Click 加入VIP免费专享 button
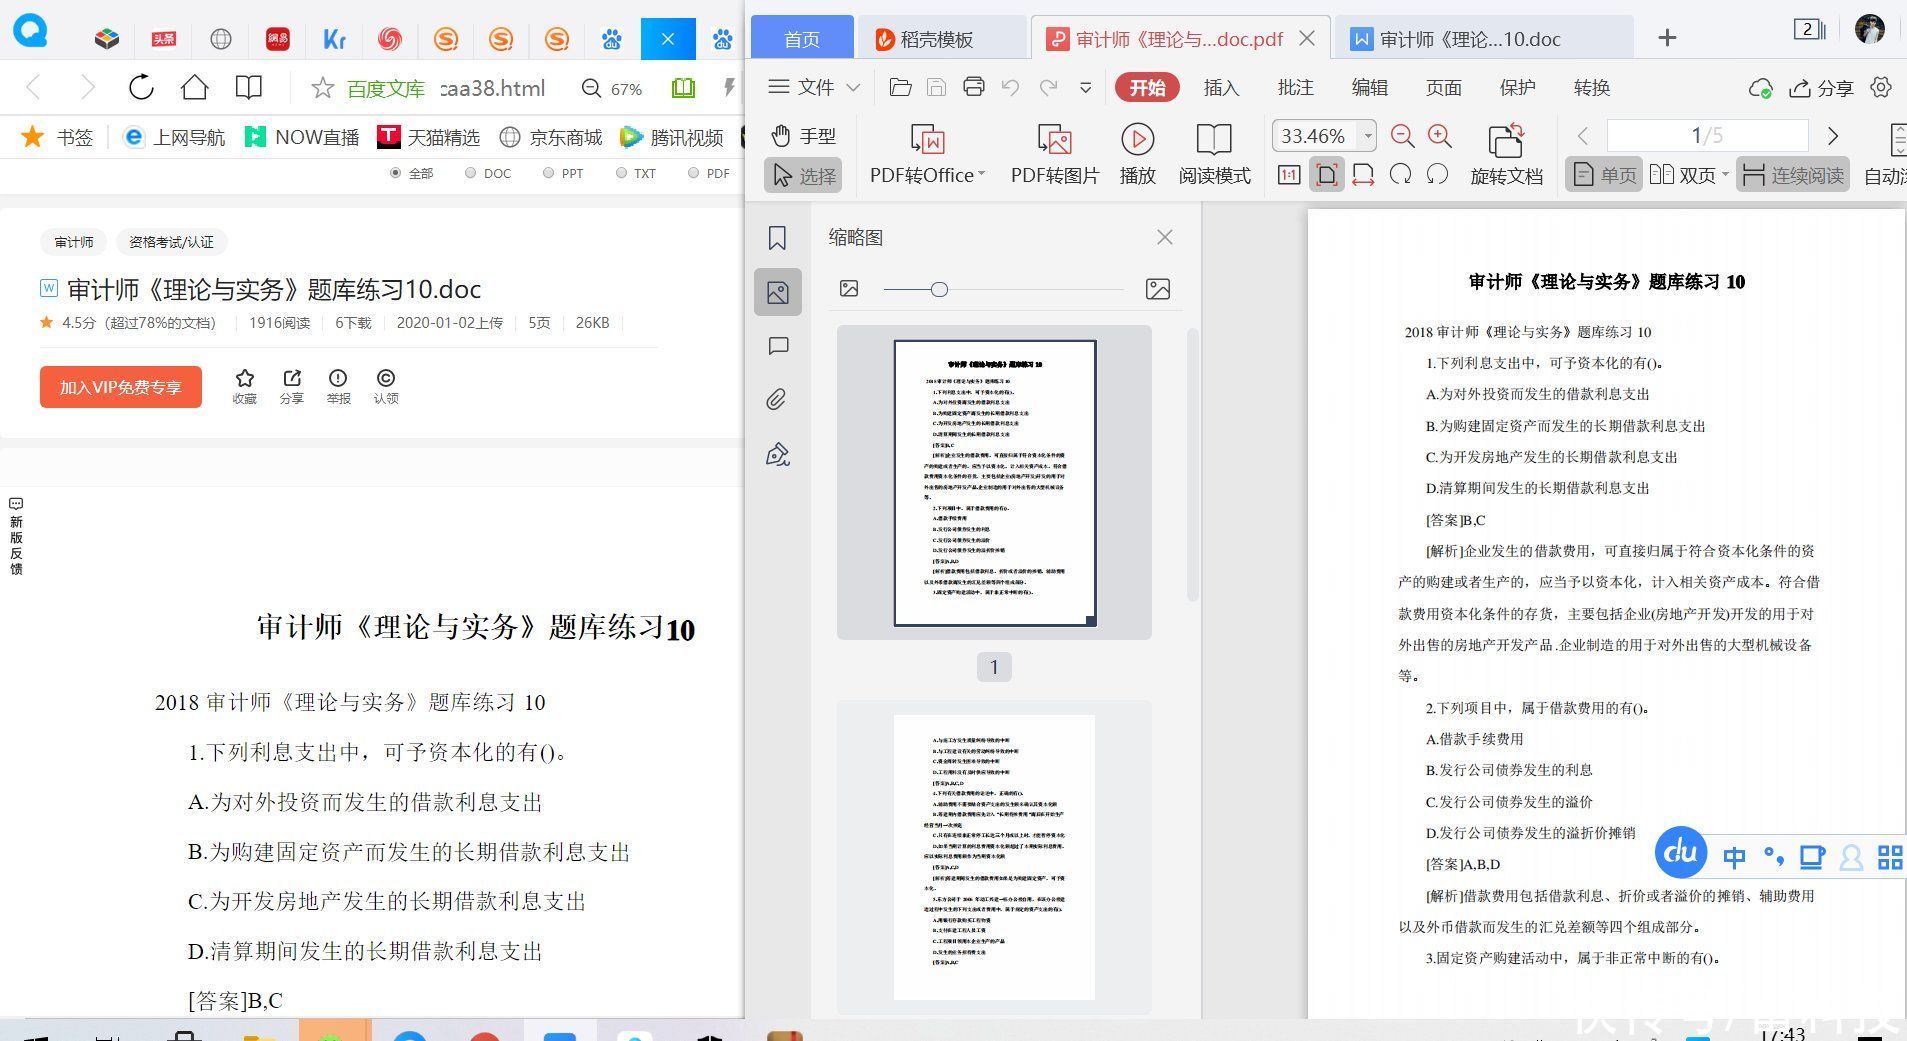Viewport: 1907px width, 1041px height. (121, 387)
